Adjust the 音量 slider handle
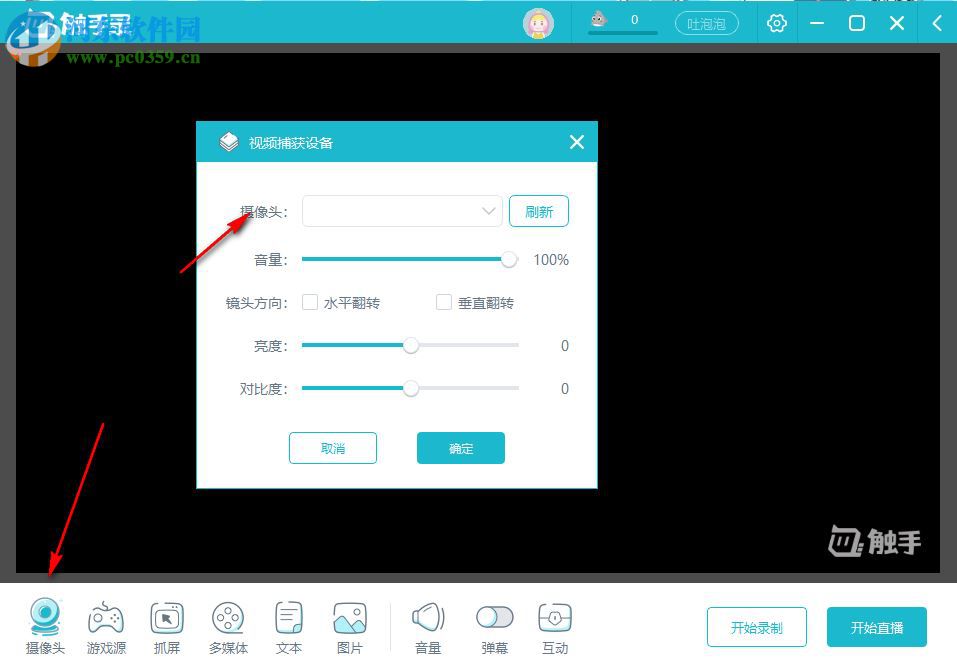This screenshot has height=670, width=957. pos(508,259)
